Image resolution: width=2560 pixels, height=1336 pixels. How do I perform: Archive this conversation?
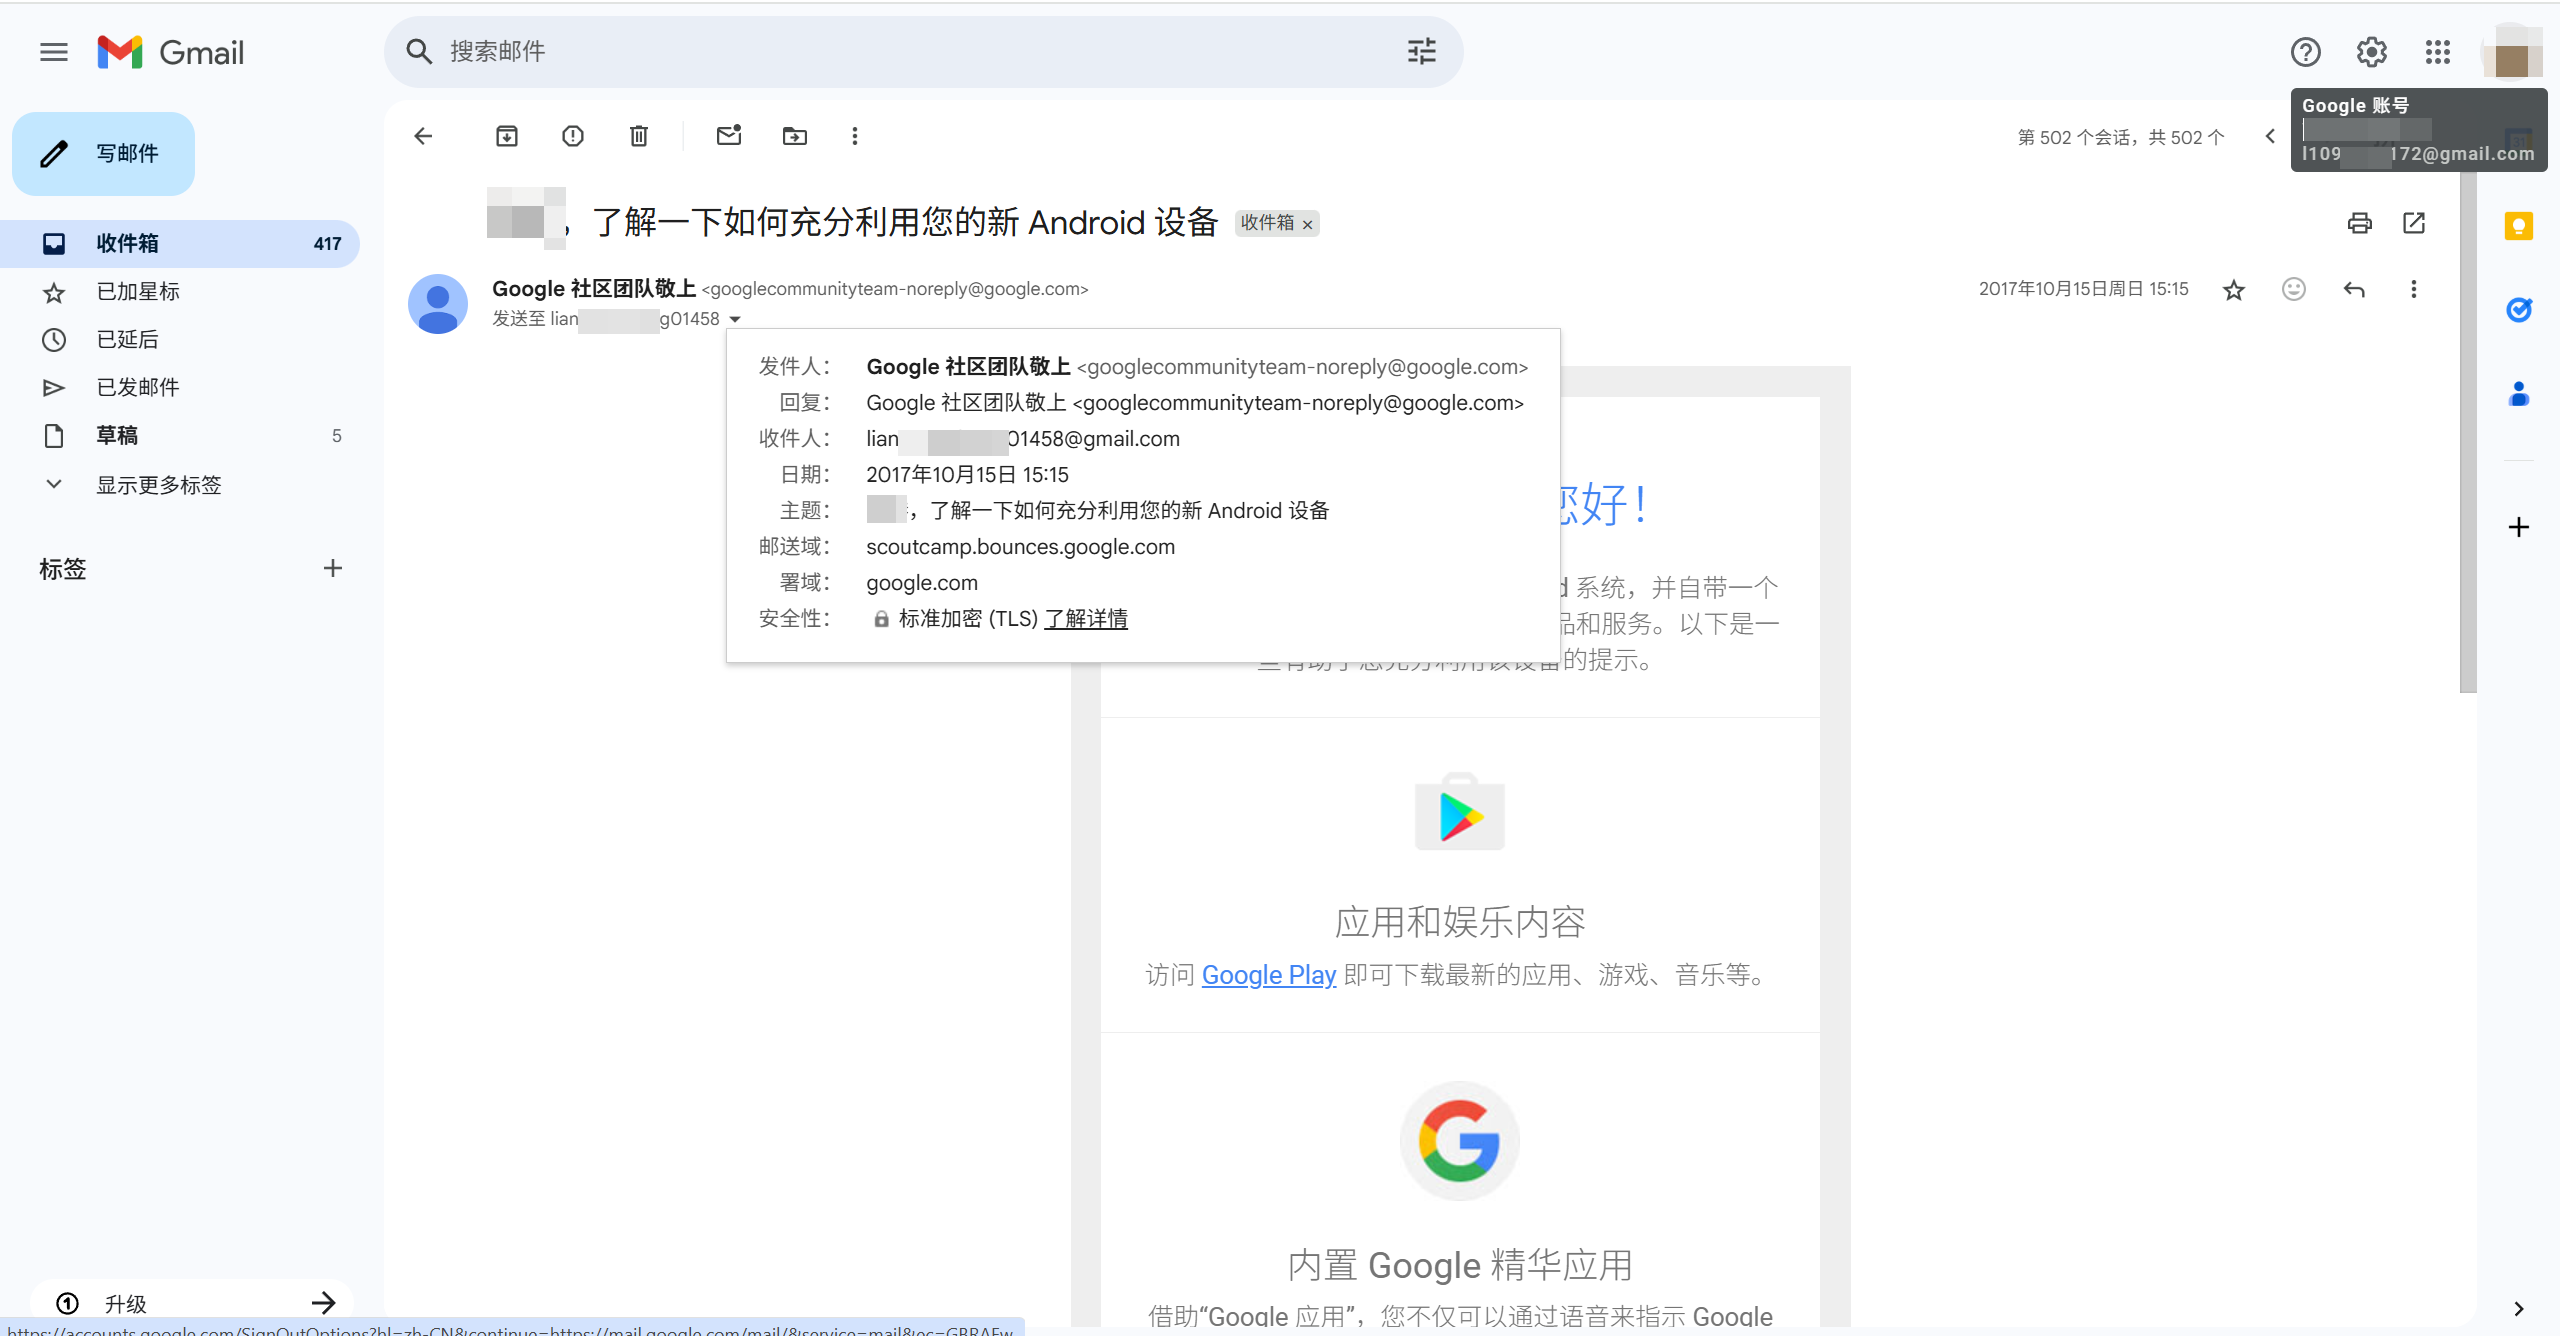click(x=507, y=136)
